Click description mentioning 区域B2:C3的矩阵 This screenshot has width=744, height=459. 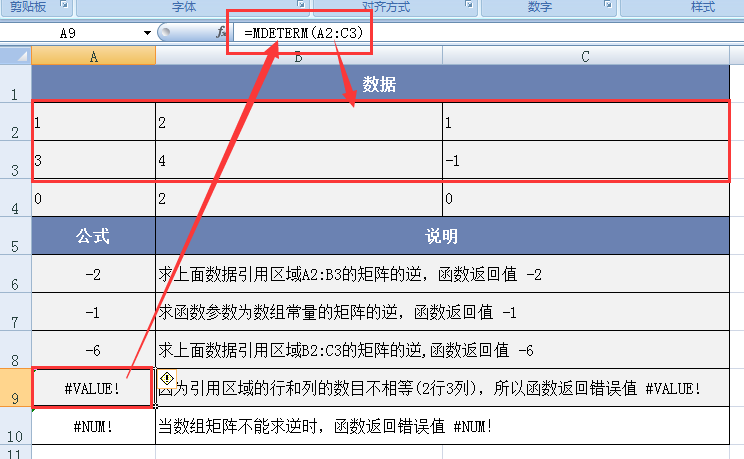(442, 350)
